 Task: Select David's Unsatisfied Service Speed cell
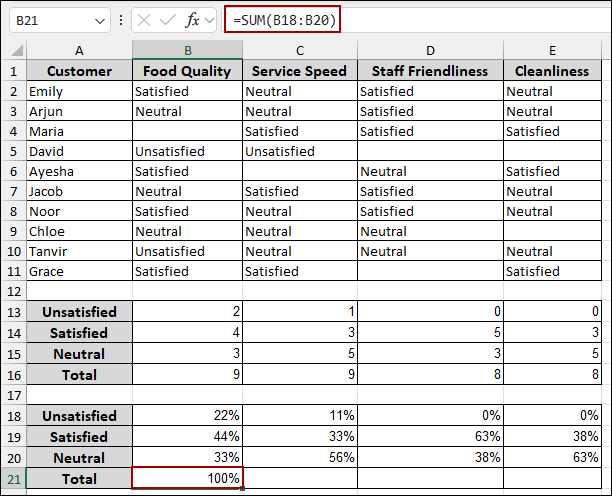tap(300, 151)
